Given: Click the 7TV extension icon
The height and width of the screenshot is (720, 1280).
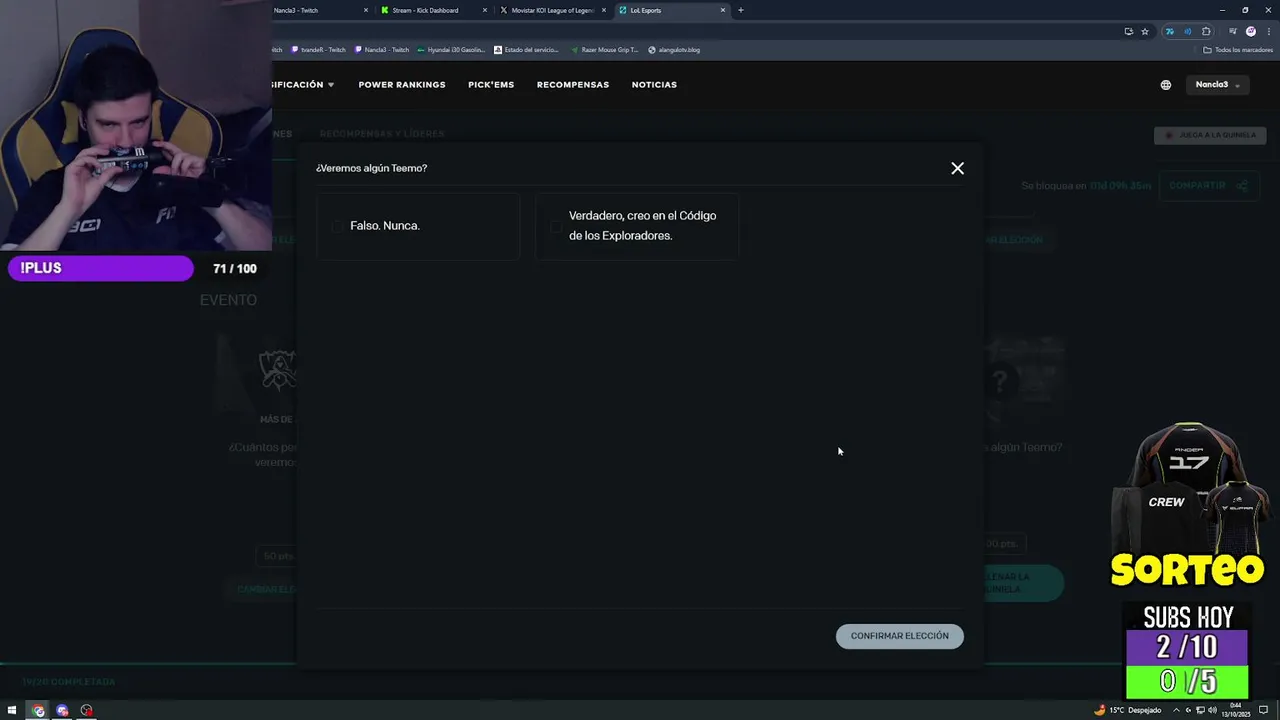Looking at the screenshot, I should (1170, 31).
